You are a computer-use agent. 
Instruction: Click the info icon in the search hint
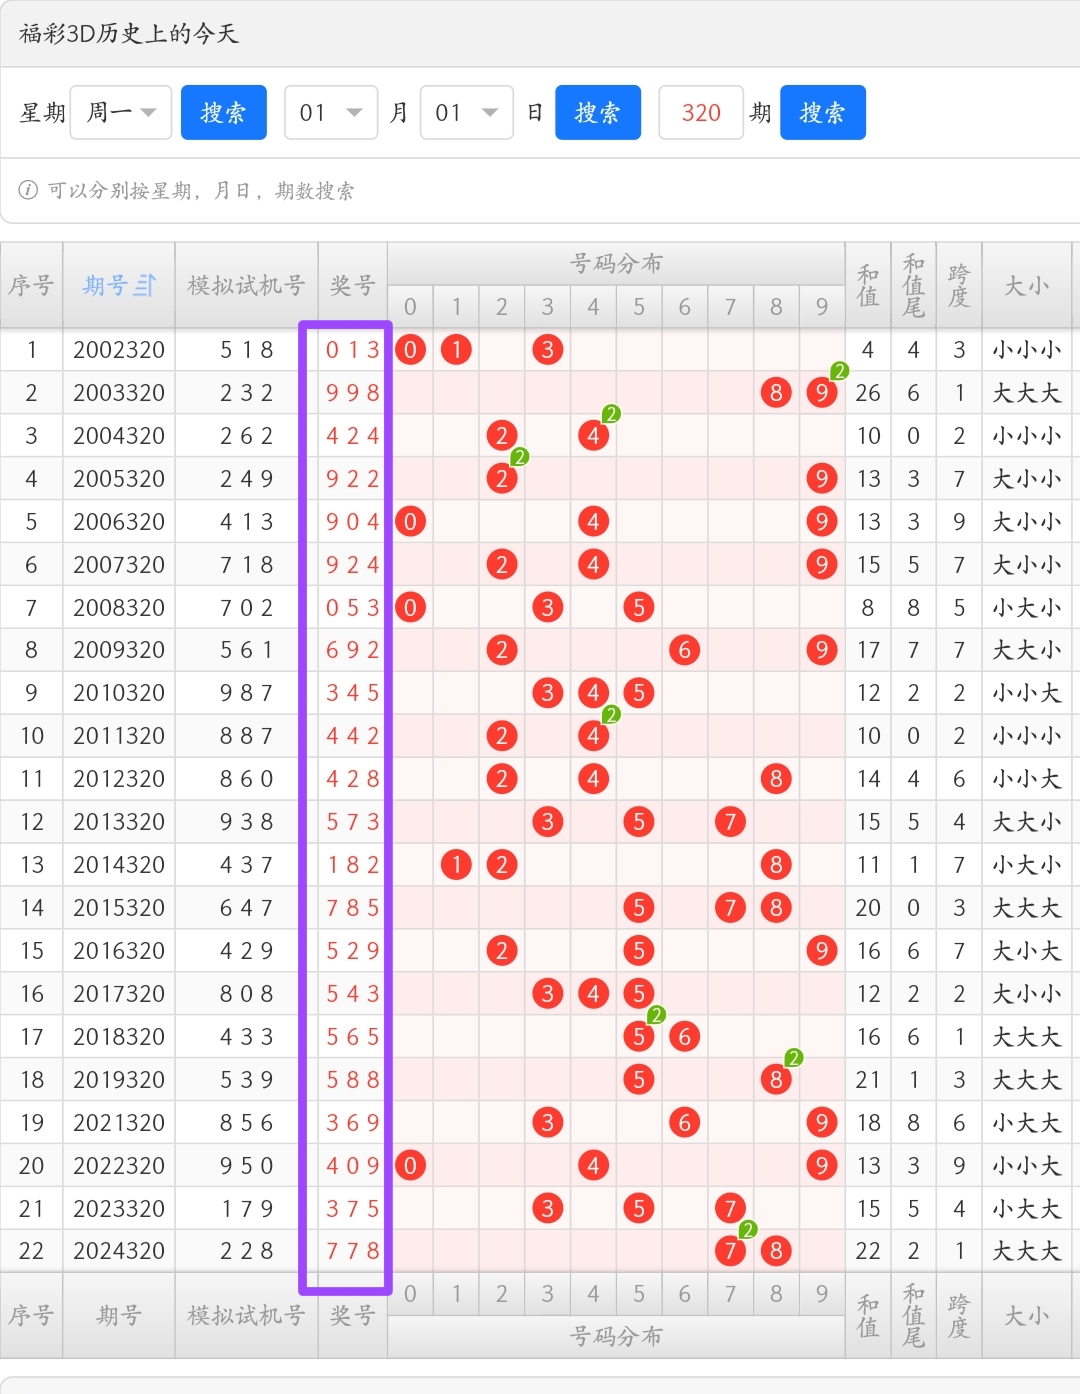[28, 190]
